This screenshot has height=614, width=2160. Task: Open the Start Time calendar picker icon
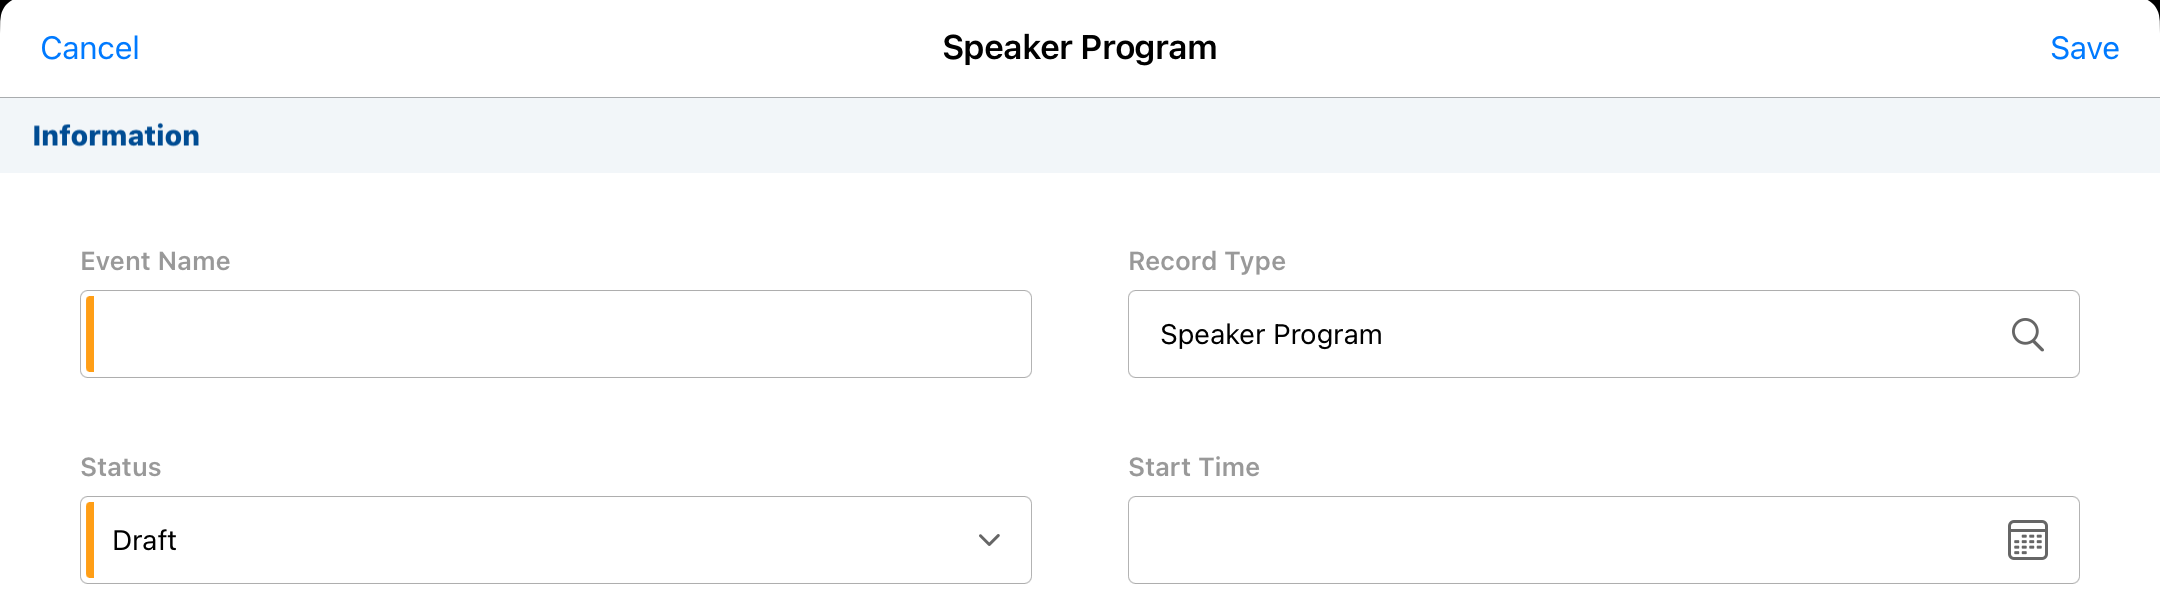2027,540
